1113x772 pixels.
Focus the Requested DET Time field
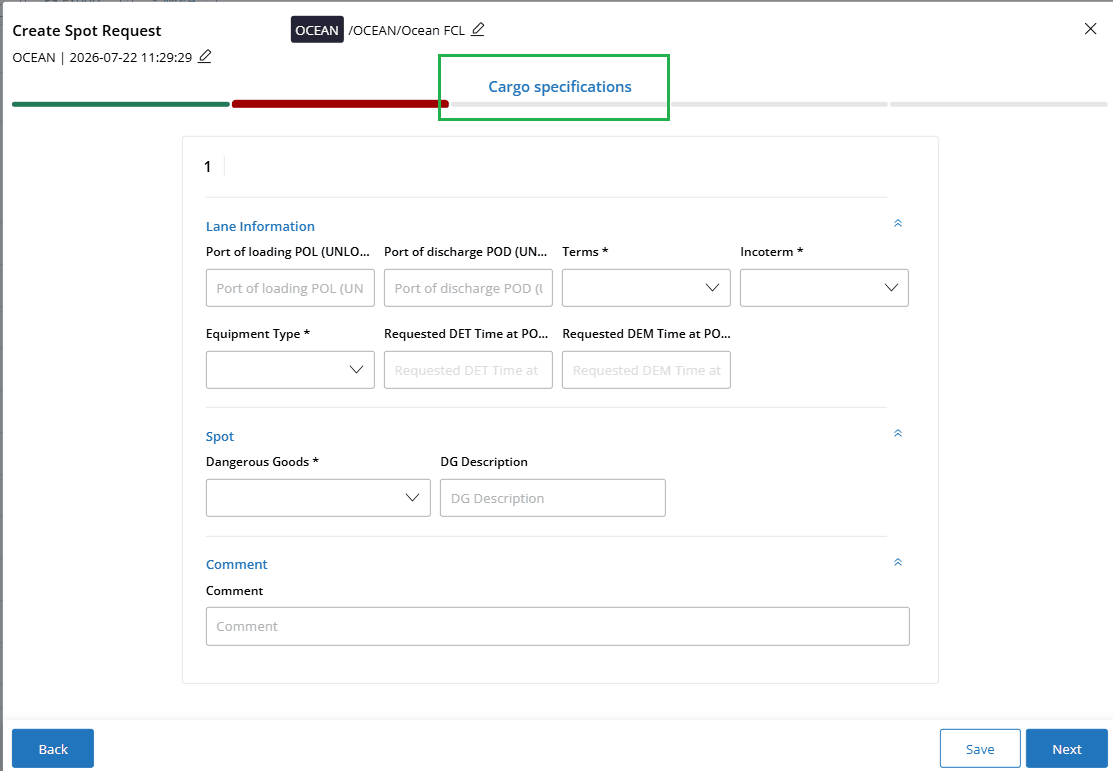pos(468,370)
